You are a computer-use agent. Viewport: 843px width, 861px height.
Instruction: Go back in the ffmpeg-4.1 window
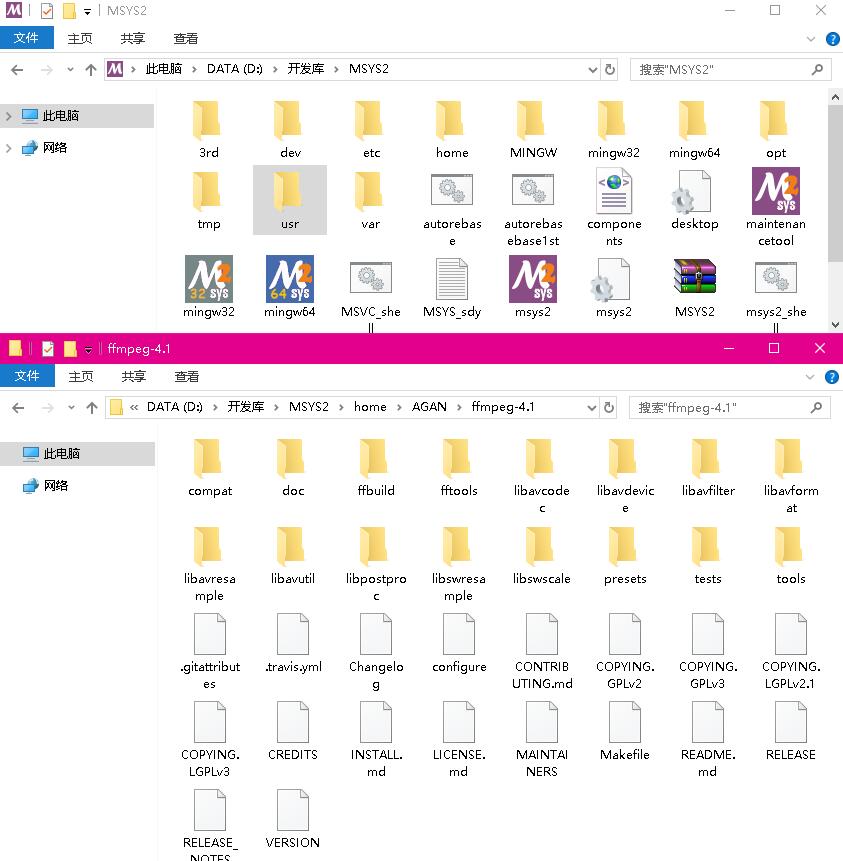(18, 407)
